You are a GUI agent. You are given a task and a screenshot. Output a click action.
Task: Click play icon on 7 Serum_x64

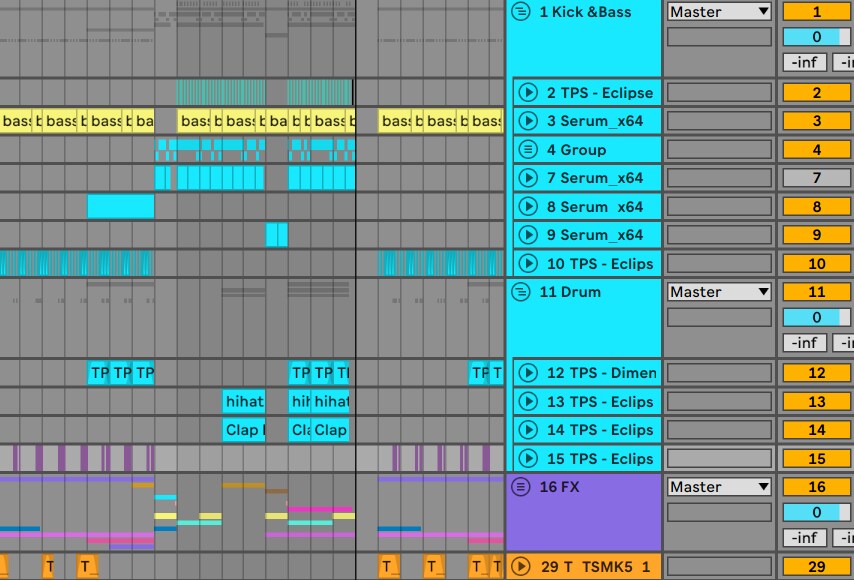528,178
